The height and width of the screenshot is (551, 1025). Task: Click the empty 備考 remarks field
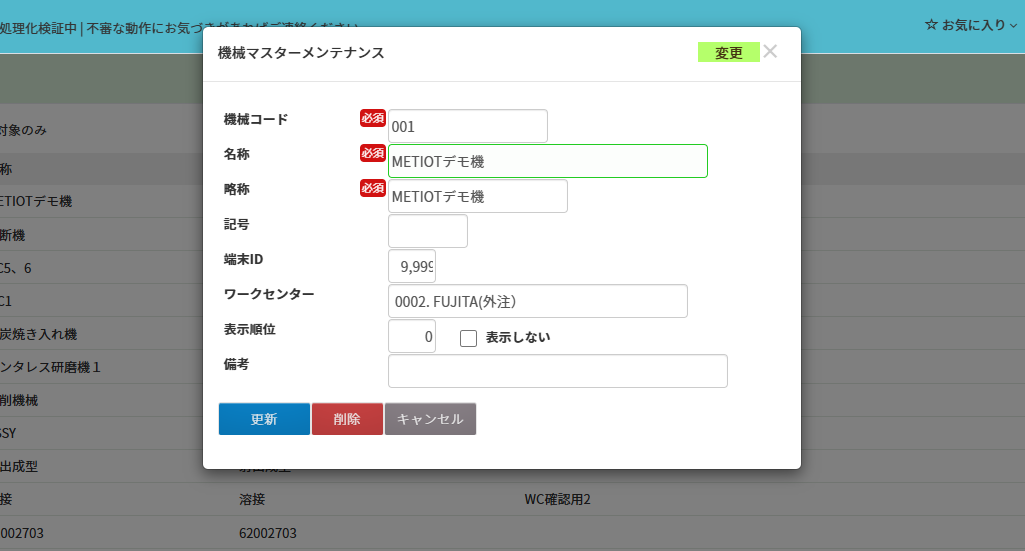[x=557, y=371]
